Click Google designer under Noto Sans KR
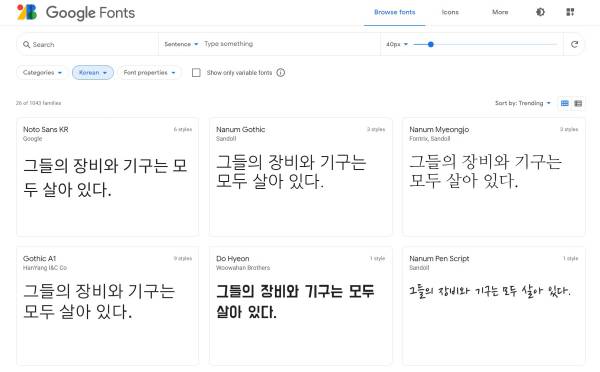This screenshot has height=372, width=600. 32,139
